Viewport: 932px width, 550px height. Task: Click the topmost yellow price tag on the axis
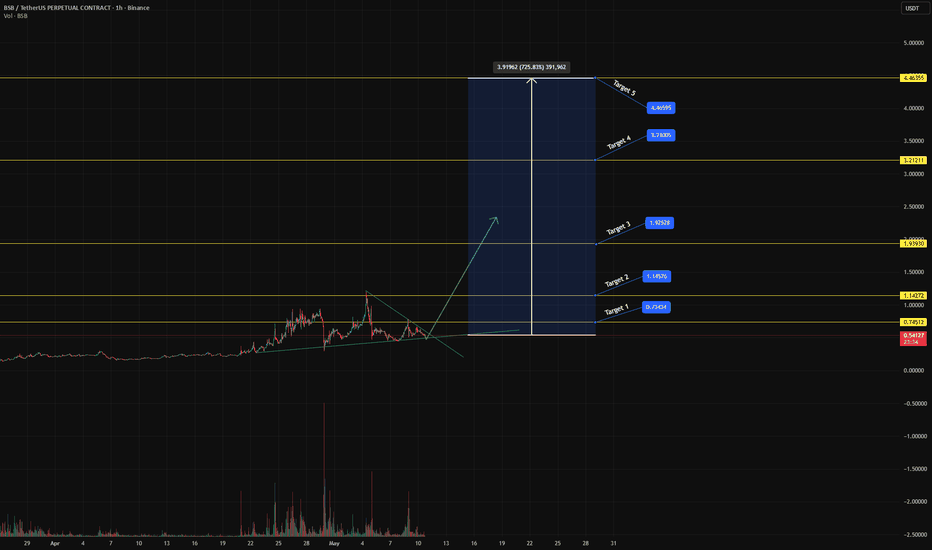point(913,78)
